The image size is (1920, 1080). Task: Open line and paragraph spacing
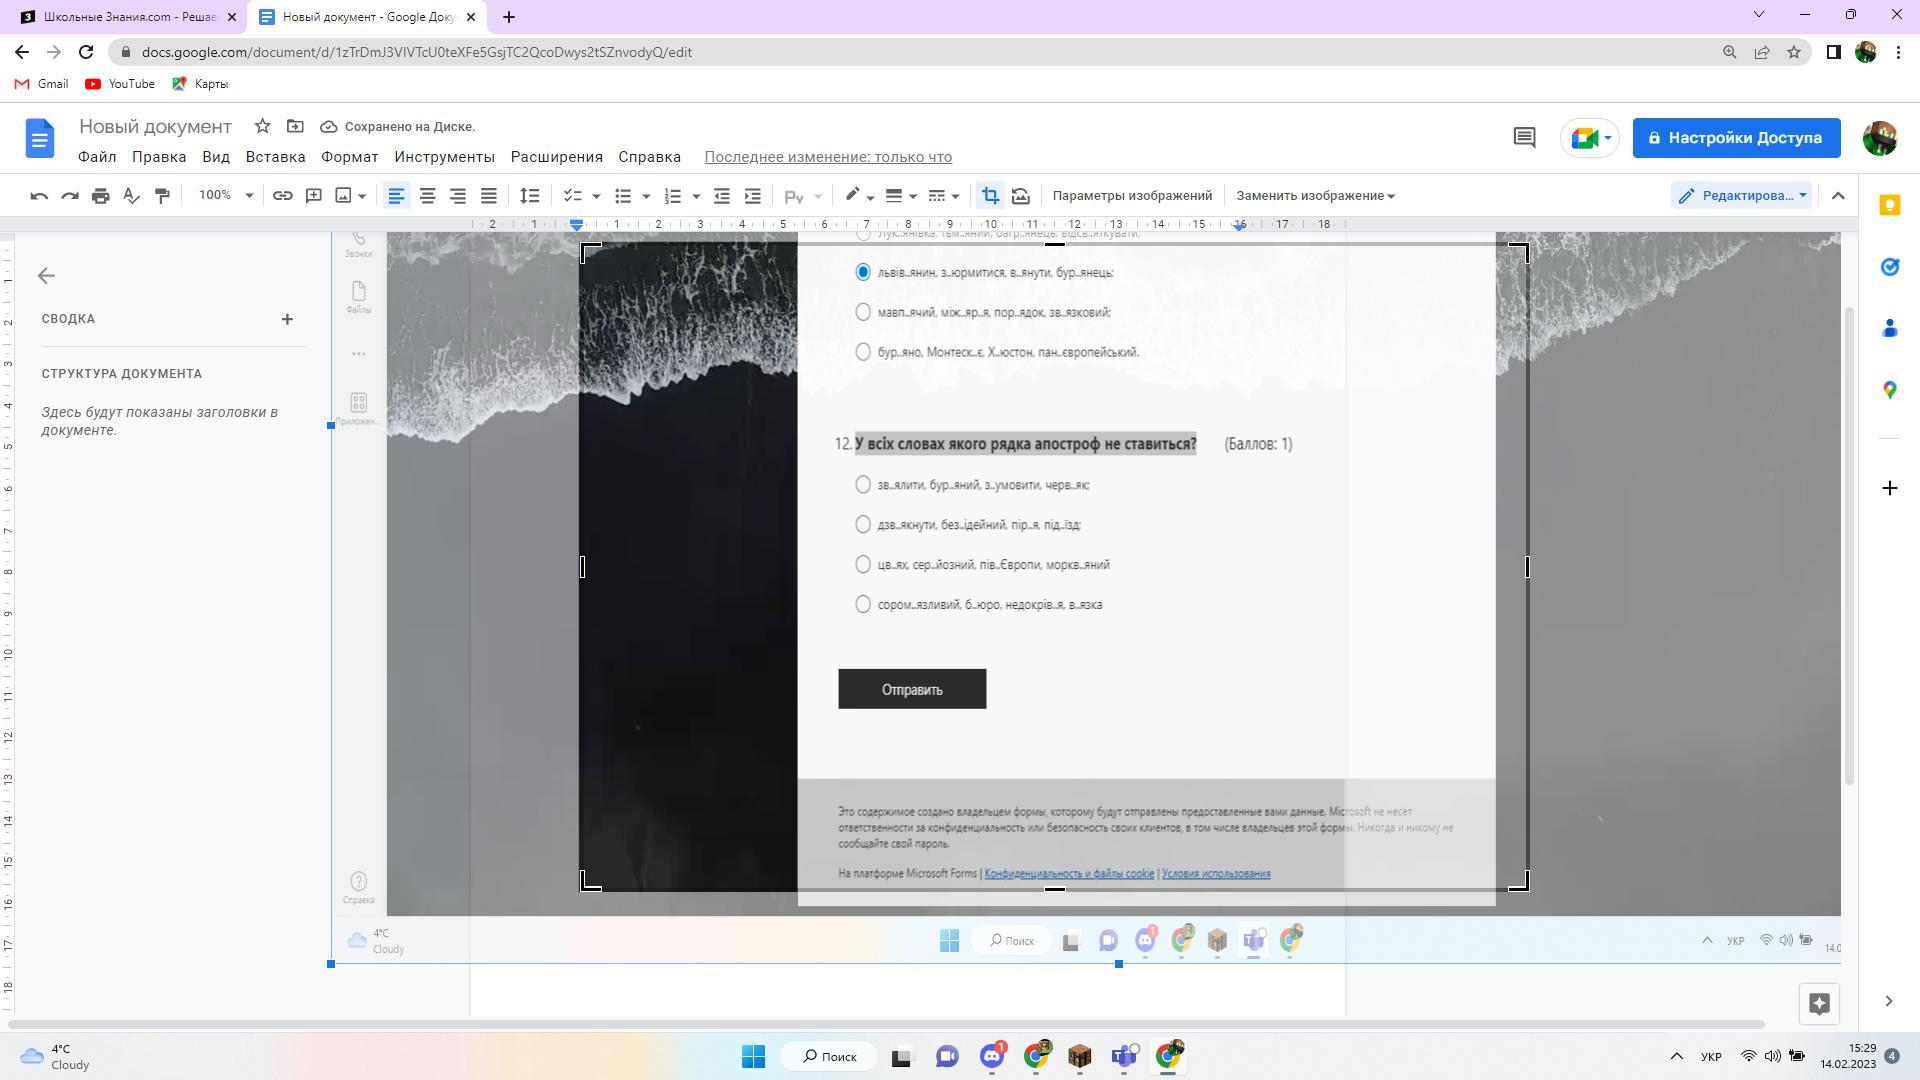point(530,196)
